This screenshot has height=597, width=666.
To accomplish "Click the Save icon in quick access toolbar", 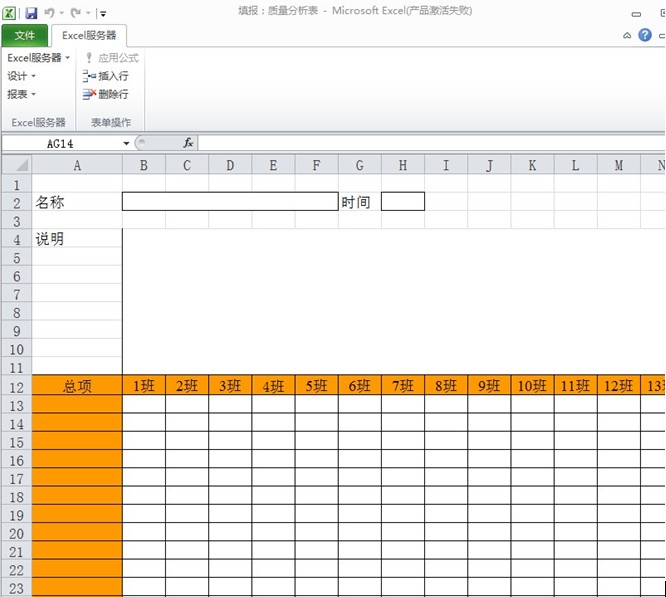I will click(x=31, y=13).
